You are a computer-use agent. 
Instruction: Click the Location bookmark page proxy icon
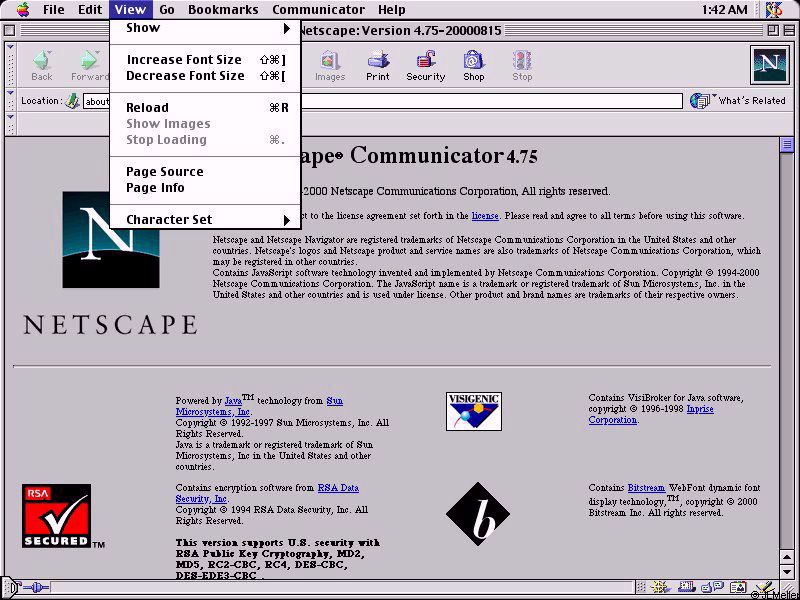coord(72,101)
